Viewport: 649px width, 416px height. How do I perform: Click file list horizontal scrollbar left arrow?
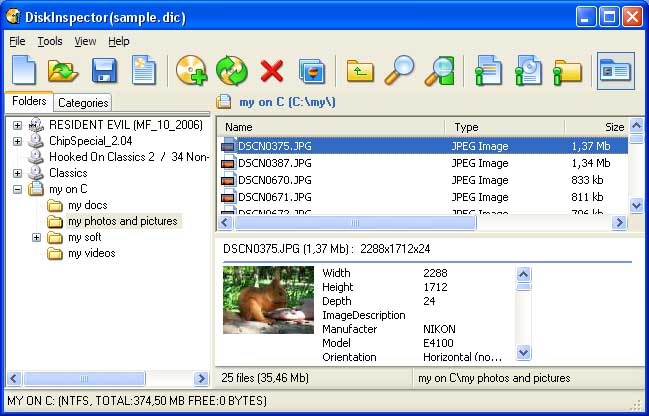click(x=225, y=223)
